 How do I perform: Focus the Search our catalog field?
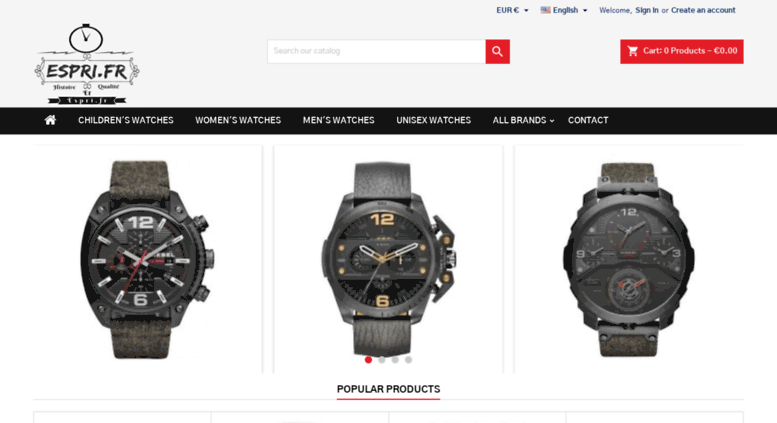[x=377, y=52]
